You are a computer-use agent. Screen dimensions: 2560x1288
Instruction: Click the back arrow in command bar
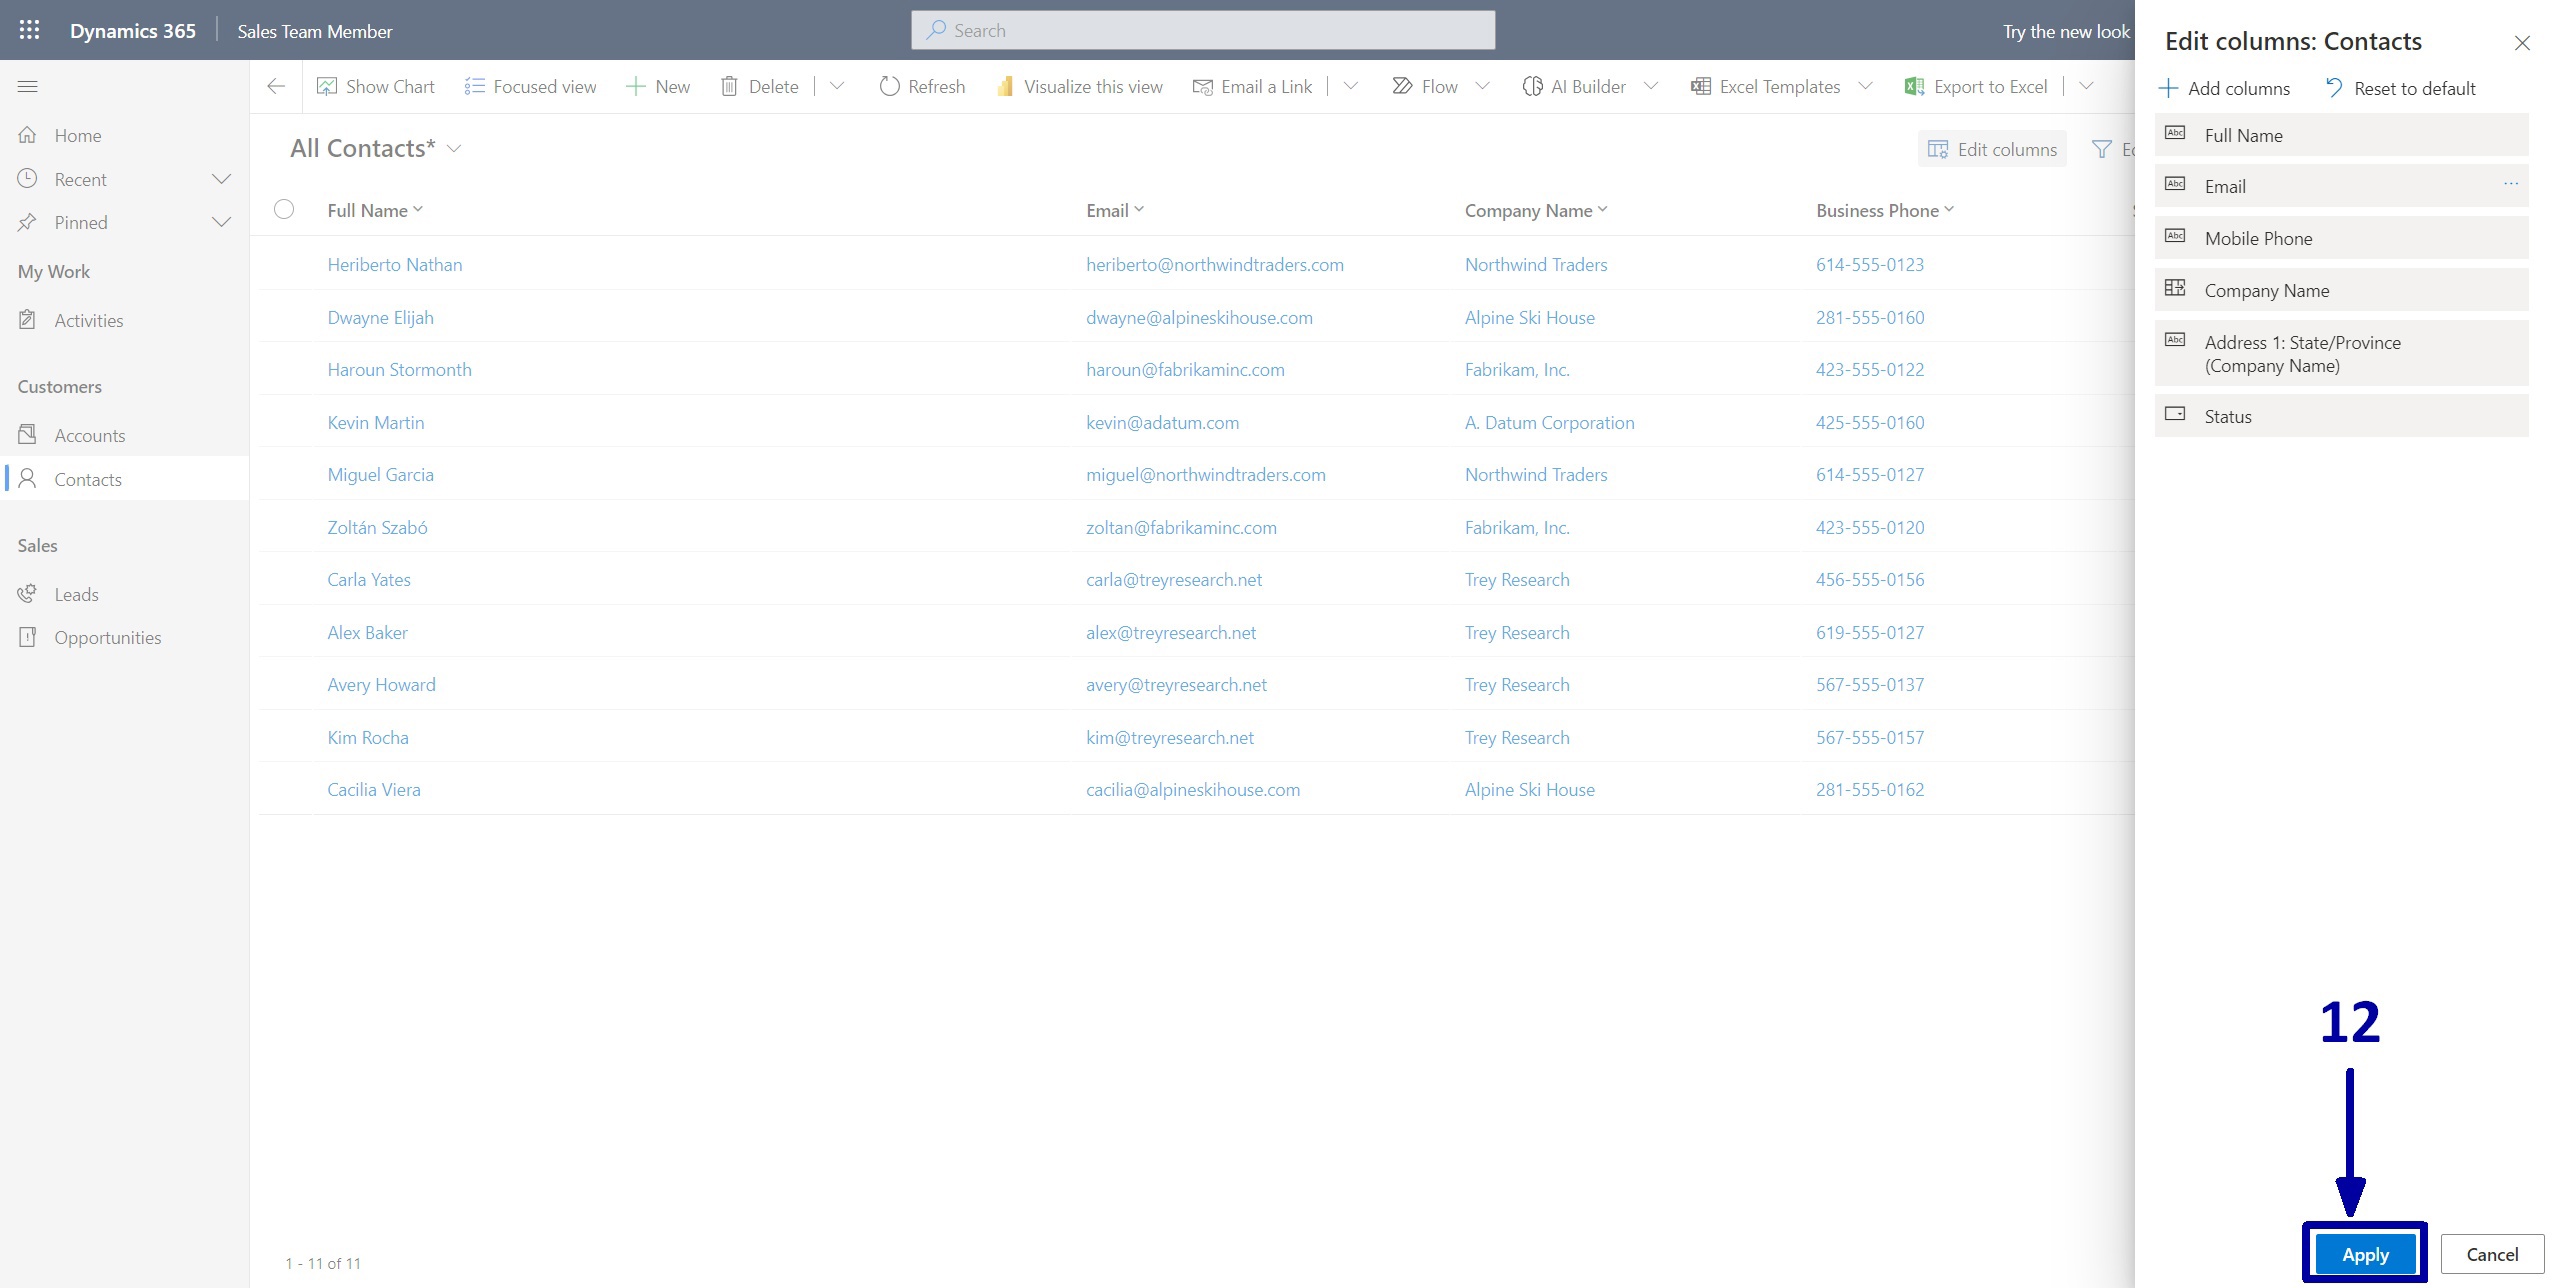pyautogui.click(x=276, y=87)
